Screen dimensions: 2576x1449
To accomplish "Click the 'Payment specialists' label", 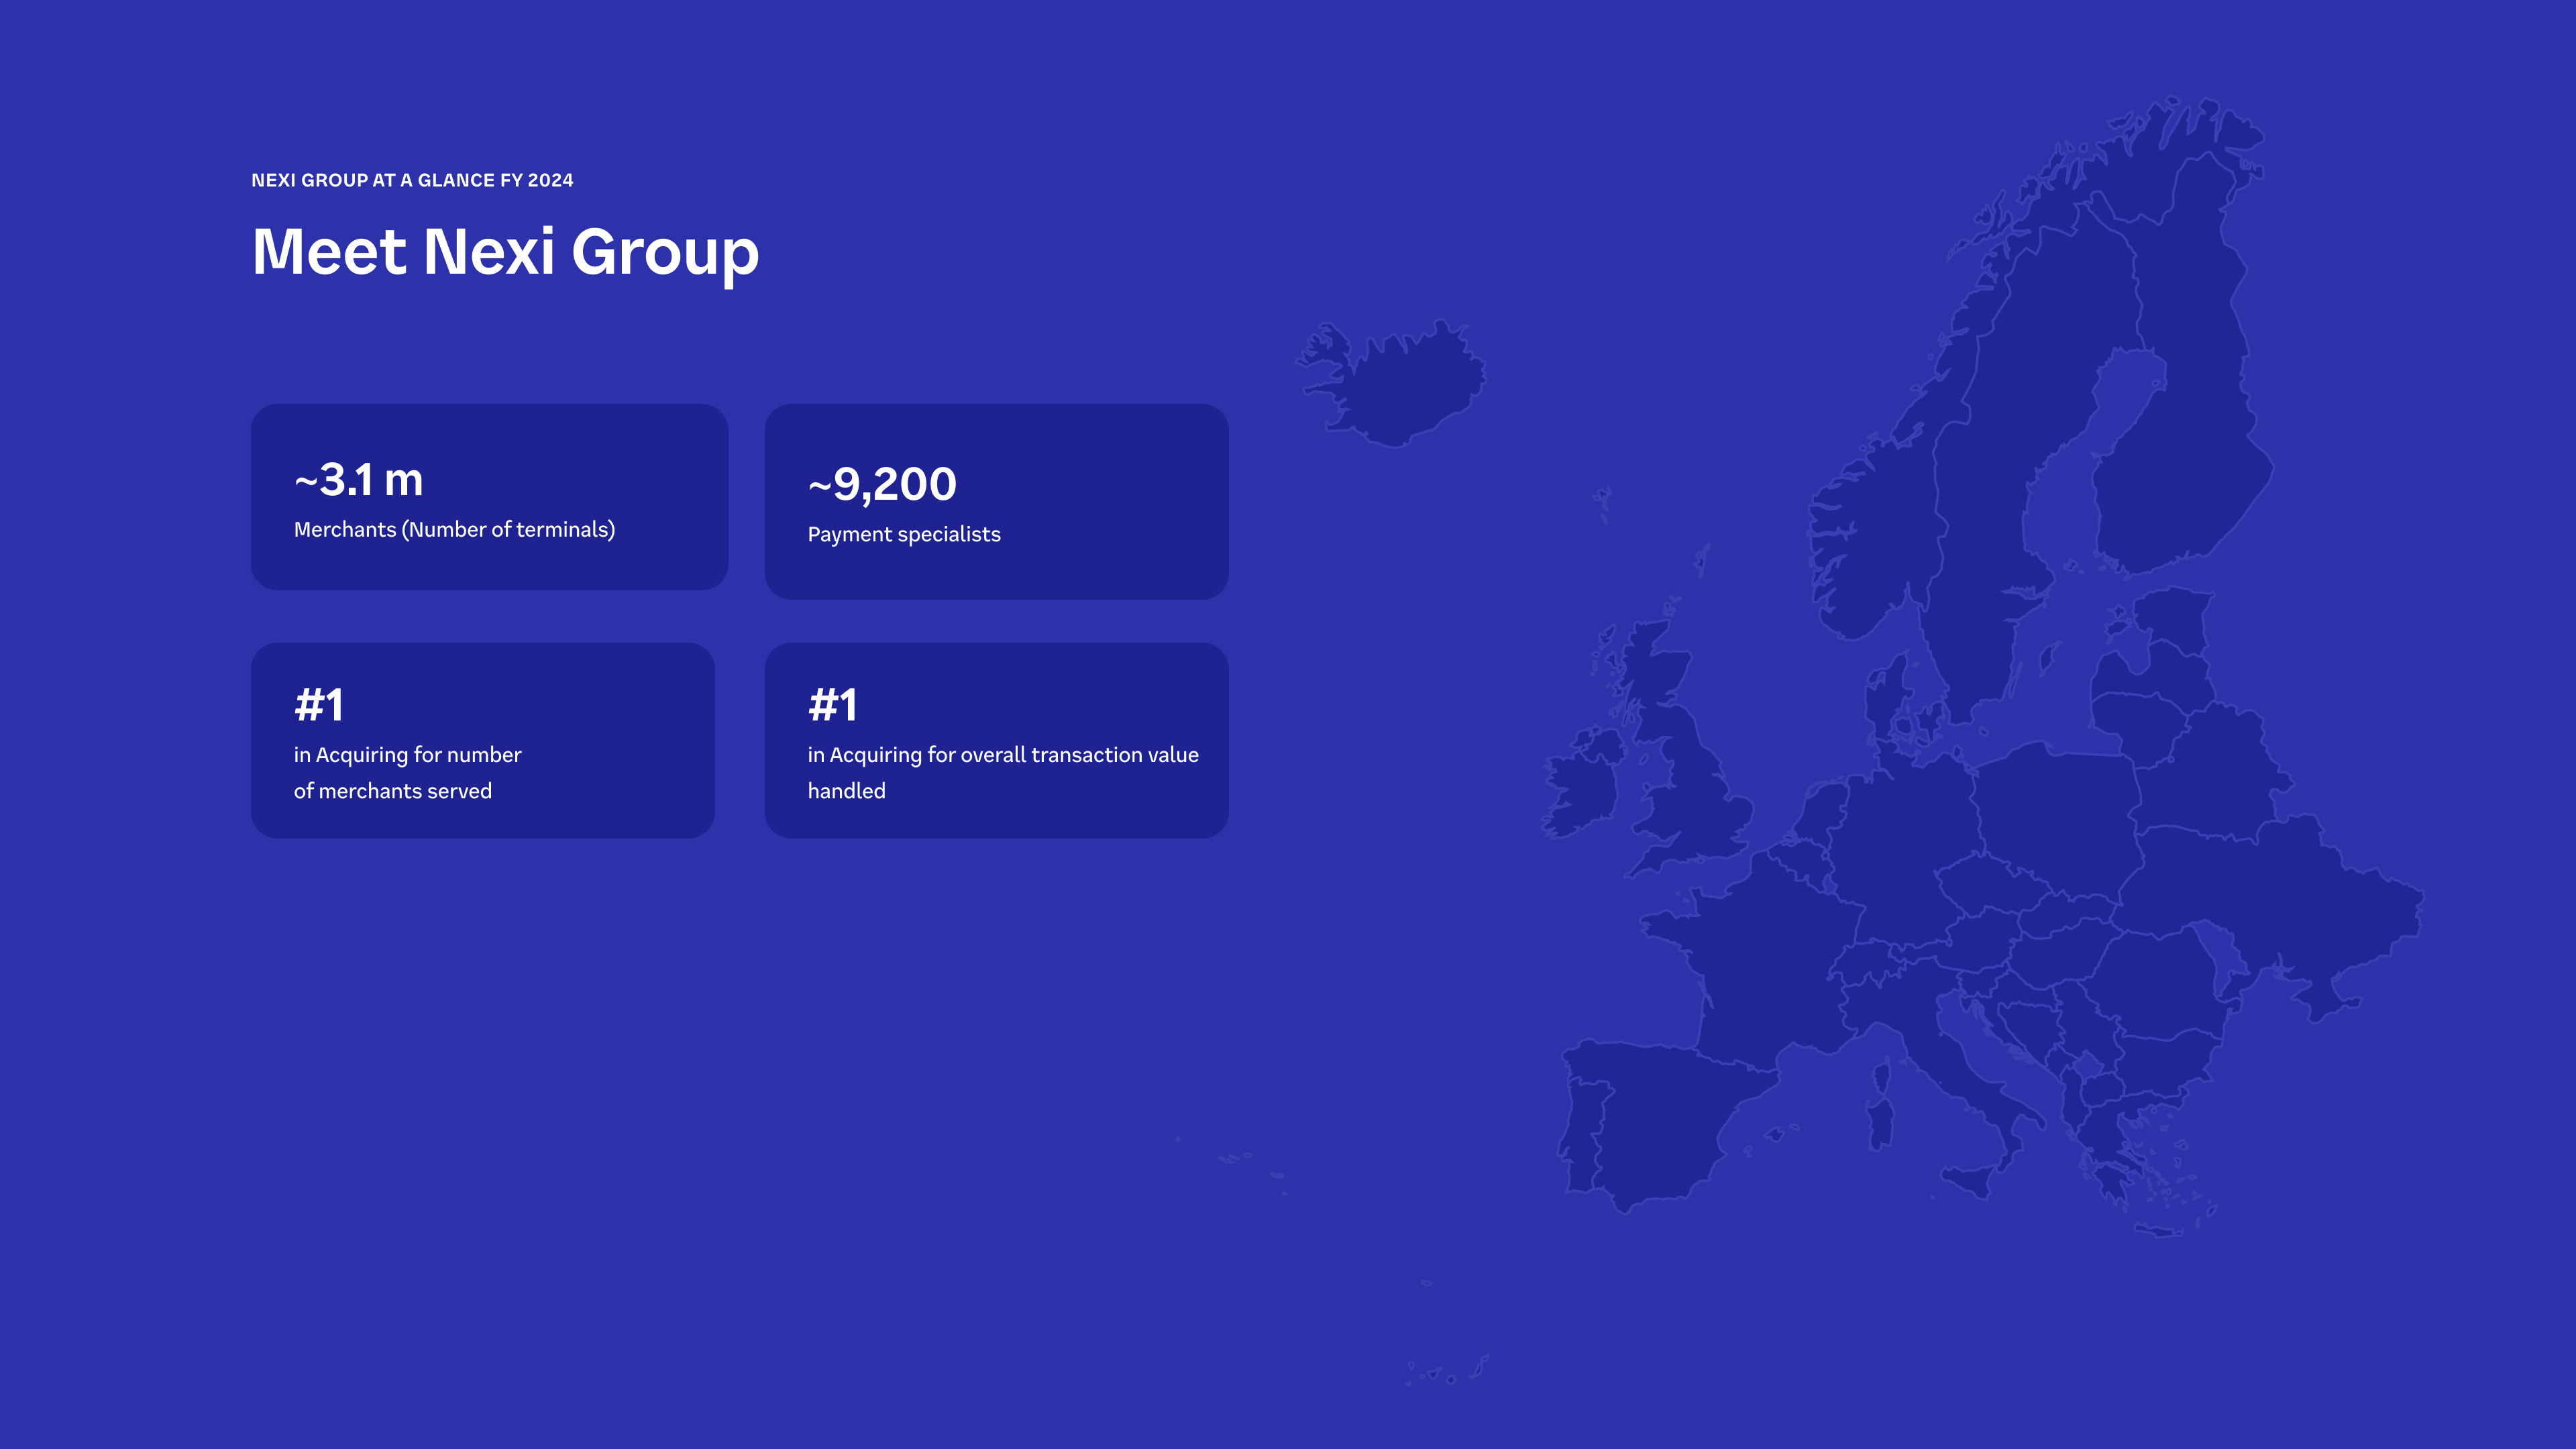I will (x=904, y=534).
